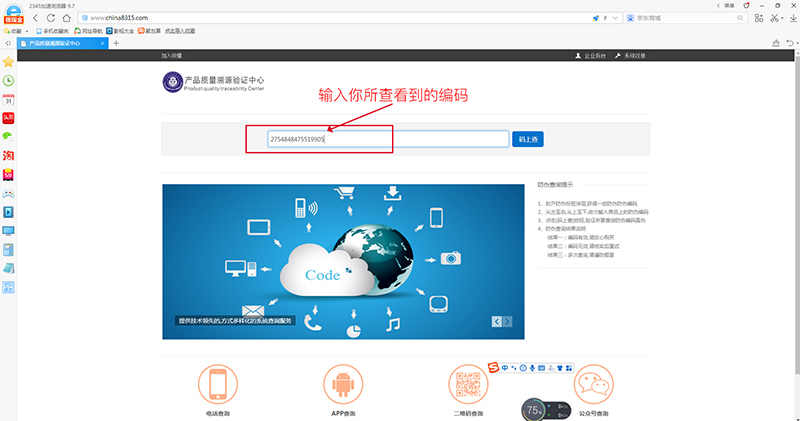Viewport: 800px width, 421px height.
Task: Go to previous banner slide arrow
Action: tap(495, 321)
